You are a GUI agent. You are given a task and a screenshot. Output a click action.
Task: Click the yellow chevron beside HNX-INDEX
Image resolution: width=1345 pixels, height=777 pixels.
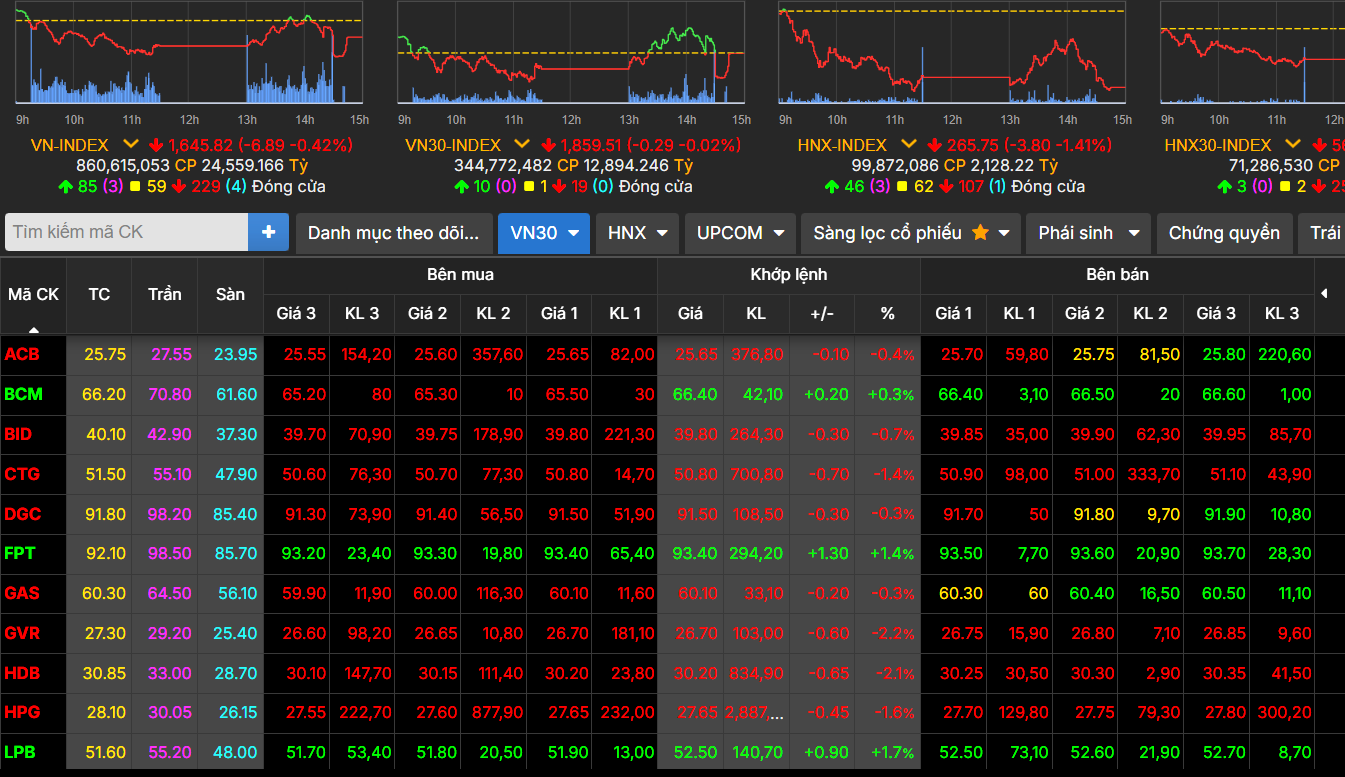pyautogui.click(x=906, y=145)
